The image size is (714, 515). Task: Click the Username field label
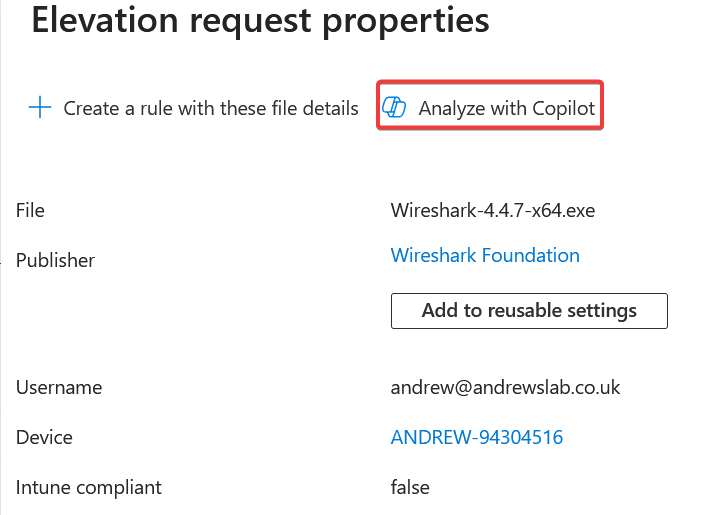59,388
